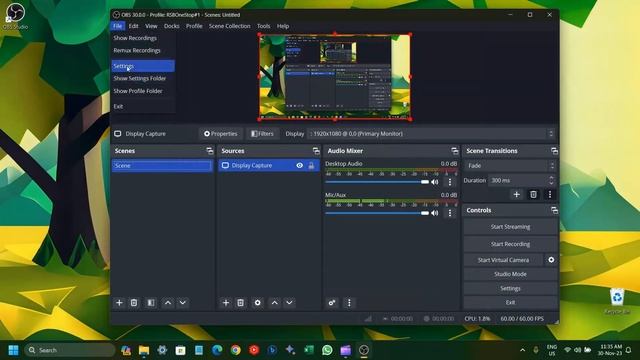640x360 pixels.
Task: Move source down with arrow icon
Action: [x=289, y=303]
